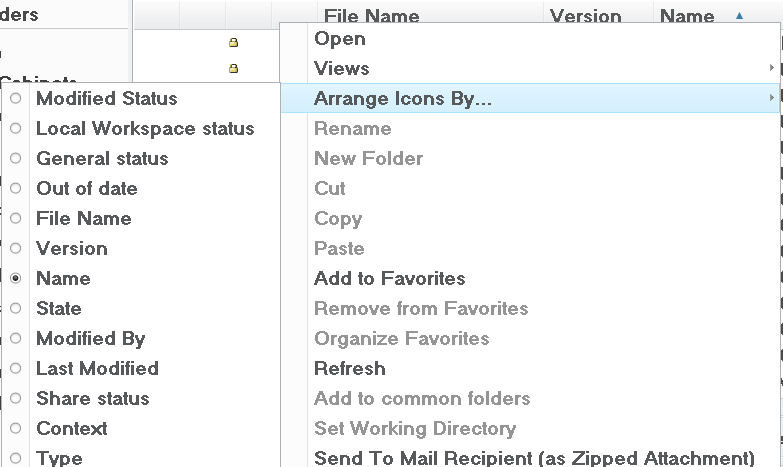Click the second yellow lock icon in the file list

pyautogui.click(x=233, y=68)
